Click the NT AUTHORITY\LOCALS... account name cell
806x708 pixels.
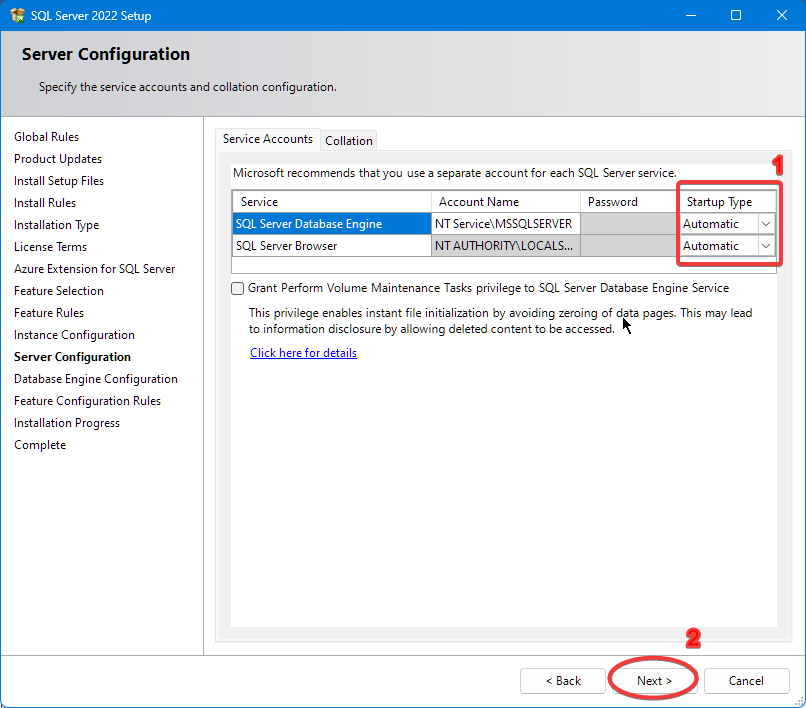click(x=506, y=246)
